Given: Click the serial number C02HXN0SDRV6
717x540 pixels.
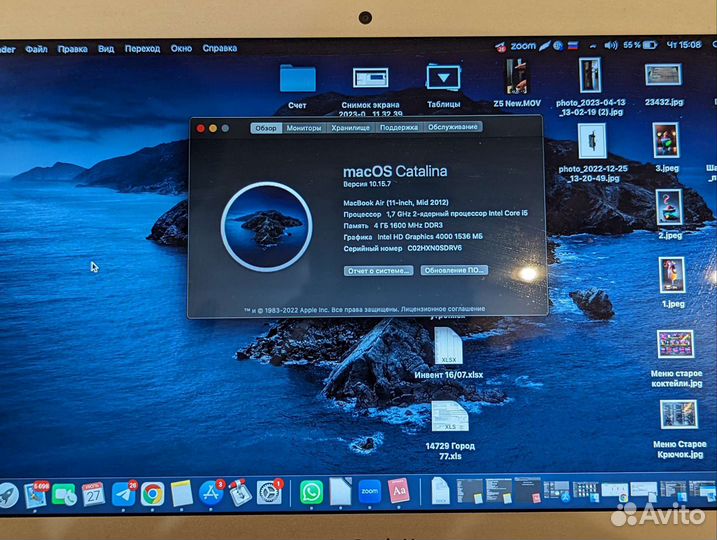Looking at the screenshot, I should click(434, 248).
